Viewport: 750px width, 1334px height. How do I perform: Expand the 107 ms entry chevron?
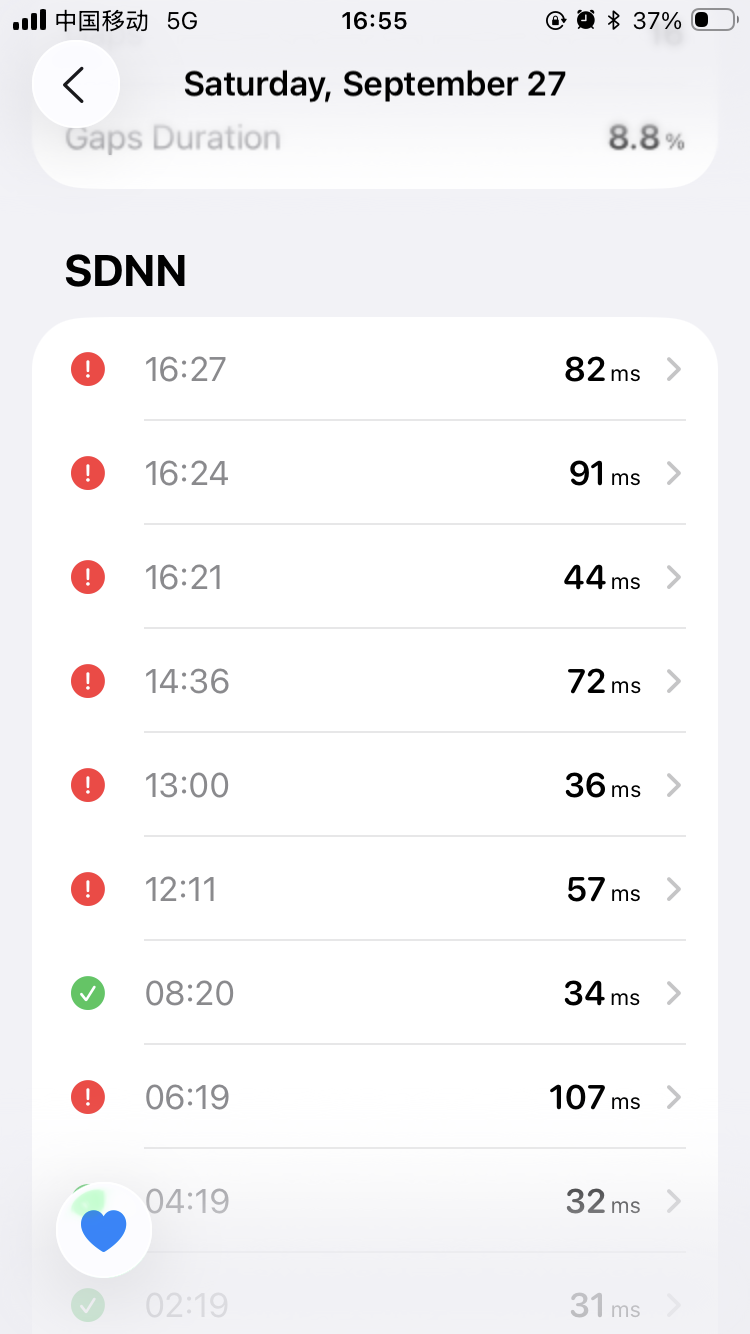tap(674, 1098)
